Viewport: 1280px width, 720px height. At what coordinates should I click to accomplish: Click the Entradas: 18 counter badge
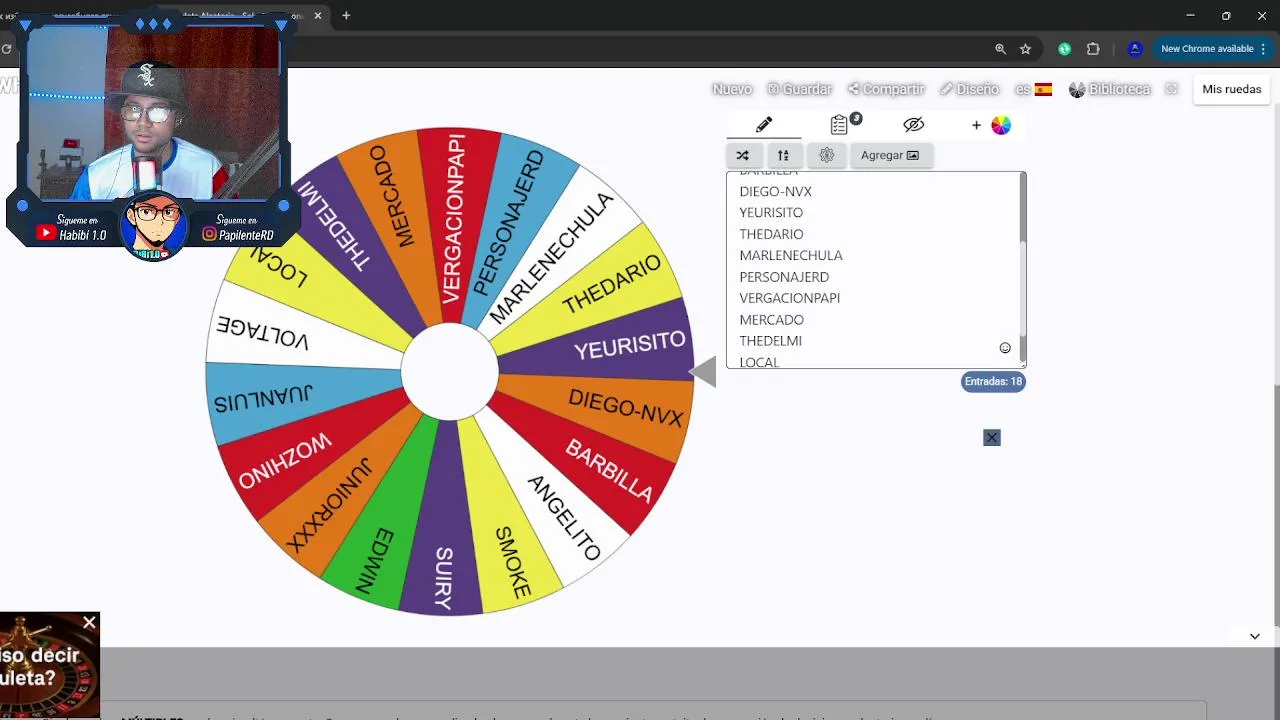point(993,381)
